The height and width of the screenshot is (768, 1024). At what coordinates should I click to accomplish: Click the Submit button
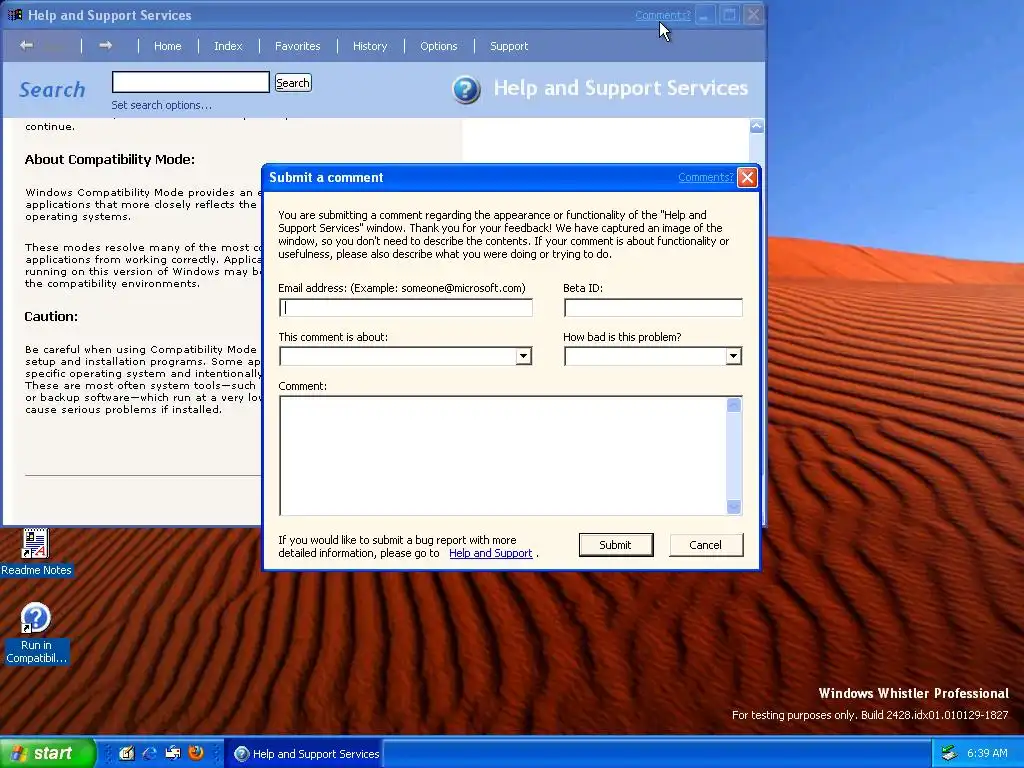(x=616, y=545)
